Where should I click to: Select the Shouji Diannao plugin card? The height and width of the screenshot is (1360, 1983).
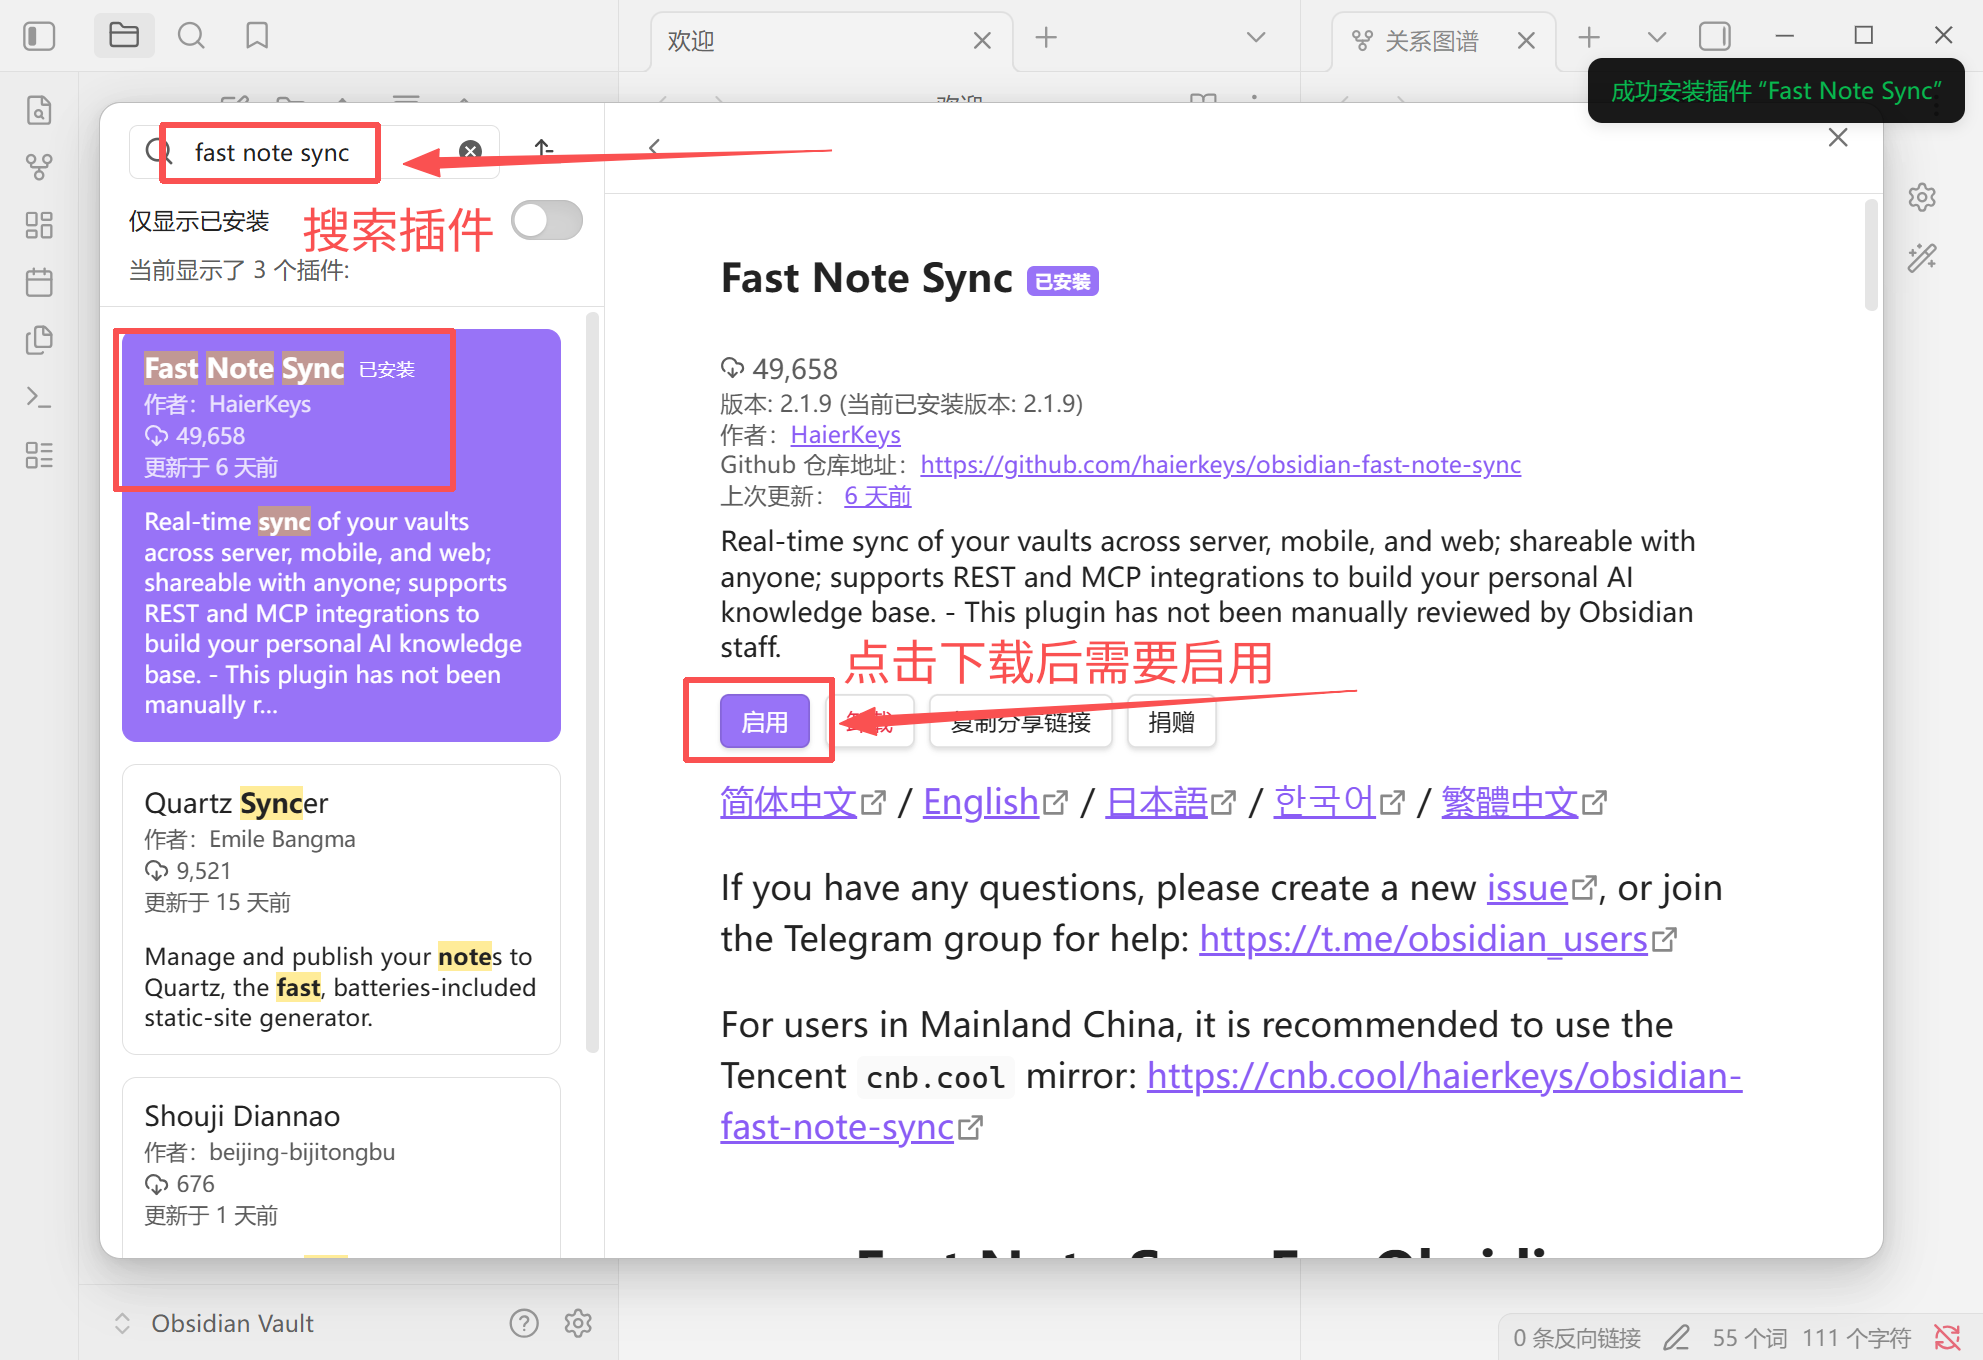click(x=341, y=1167)
